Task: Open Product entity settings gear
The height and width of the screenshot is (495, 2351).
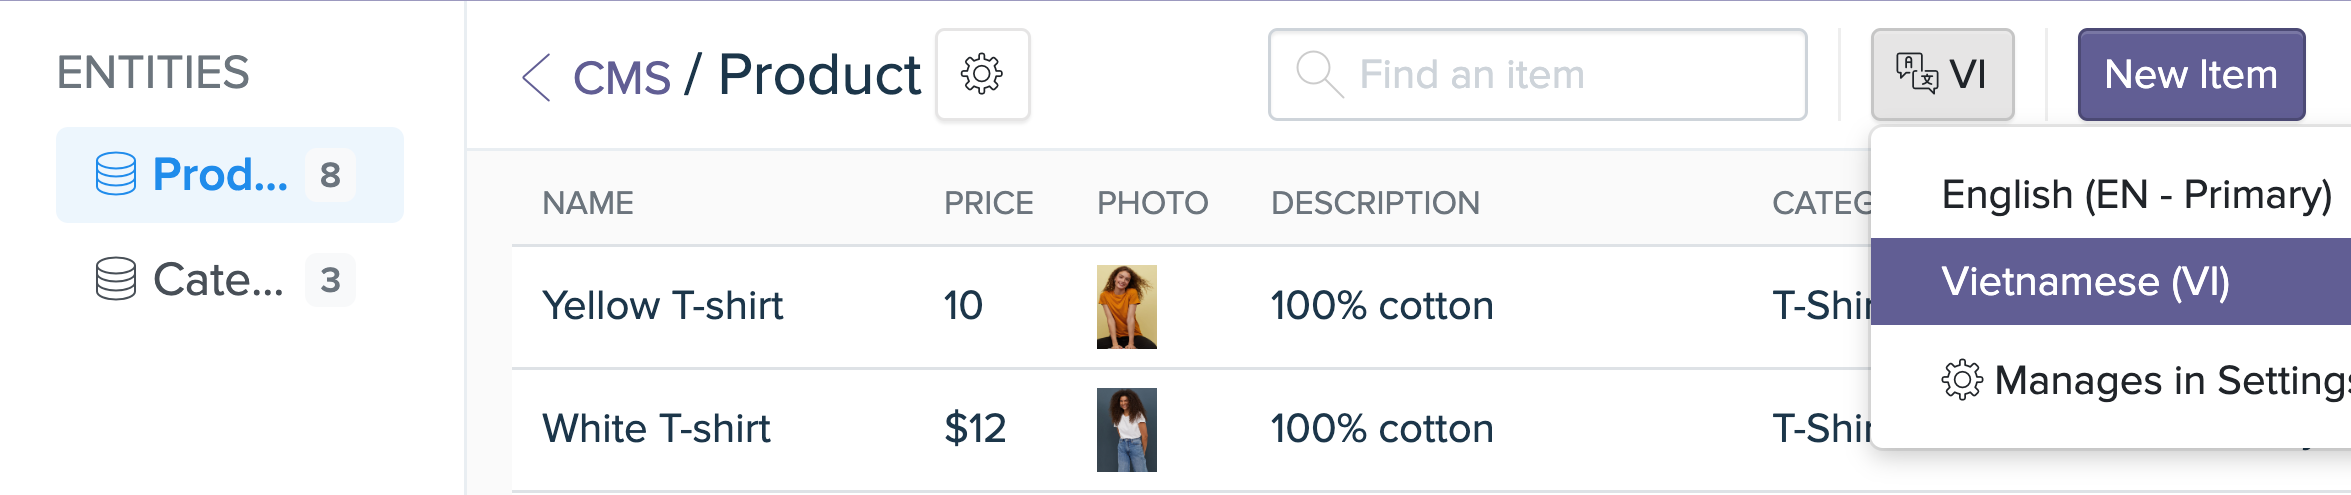Action: [982, 75]
